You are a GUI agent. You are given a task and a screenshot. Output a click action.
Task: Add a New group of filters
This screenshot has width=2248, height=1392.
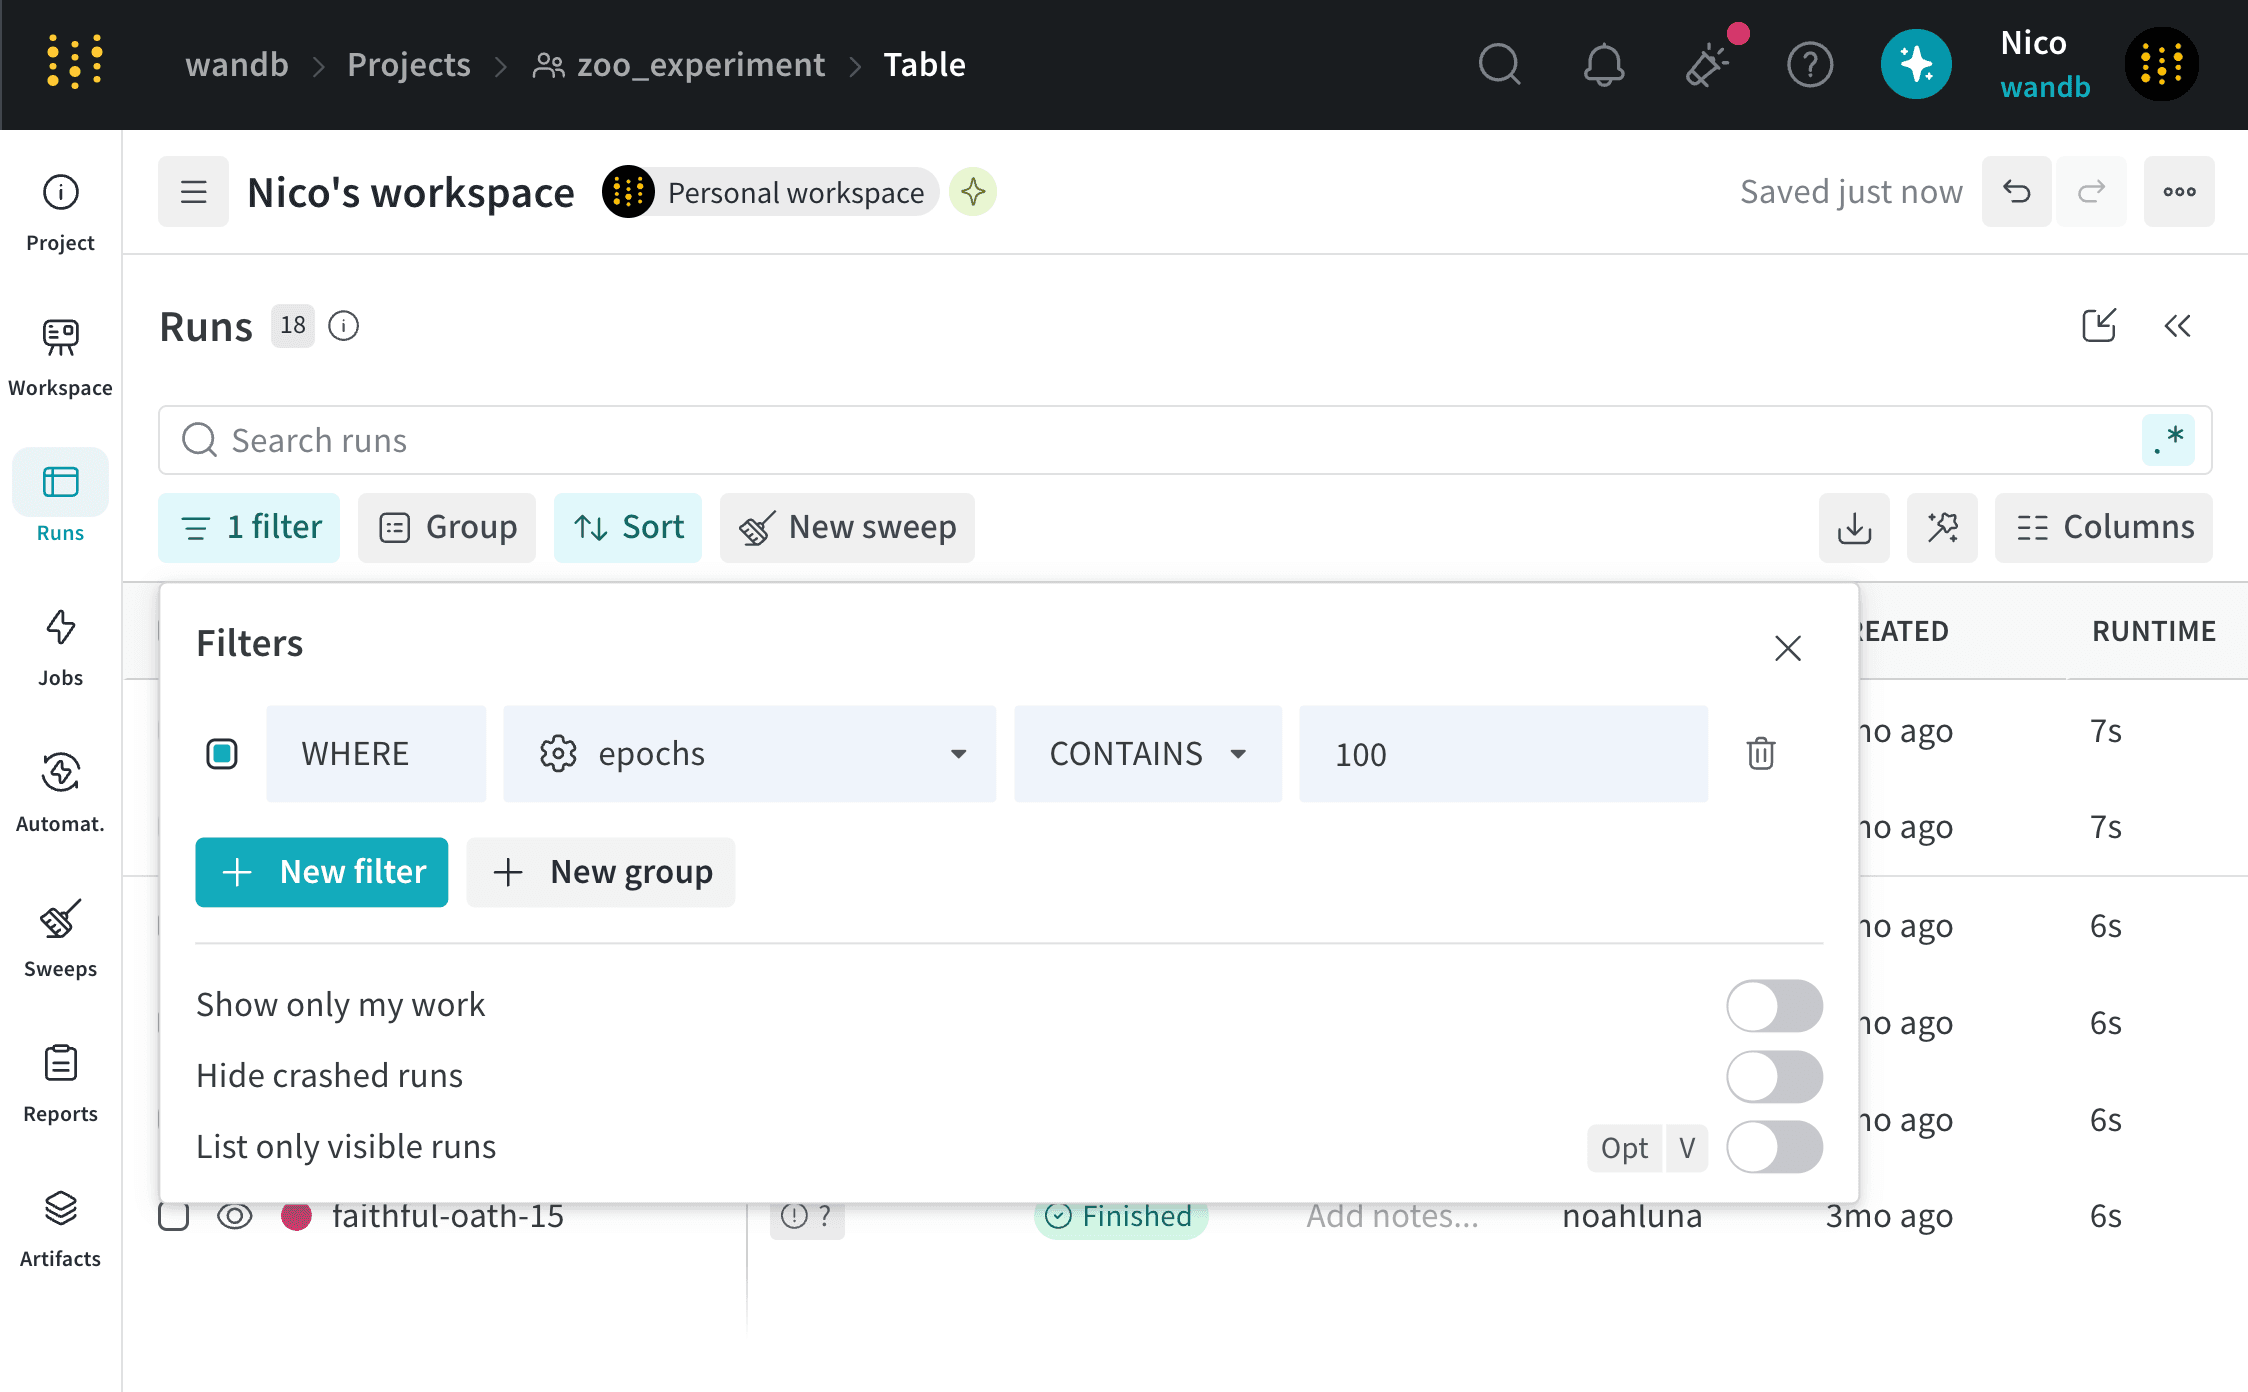pos(601,872)
